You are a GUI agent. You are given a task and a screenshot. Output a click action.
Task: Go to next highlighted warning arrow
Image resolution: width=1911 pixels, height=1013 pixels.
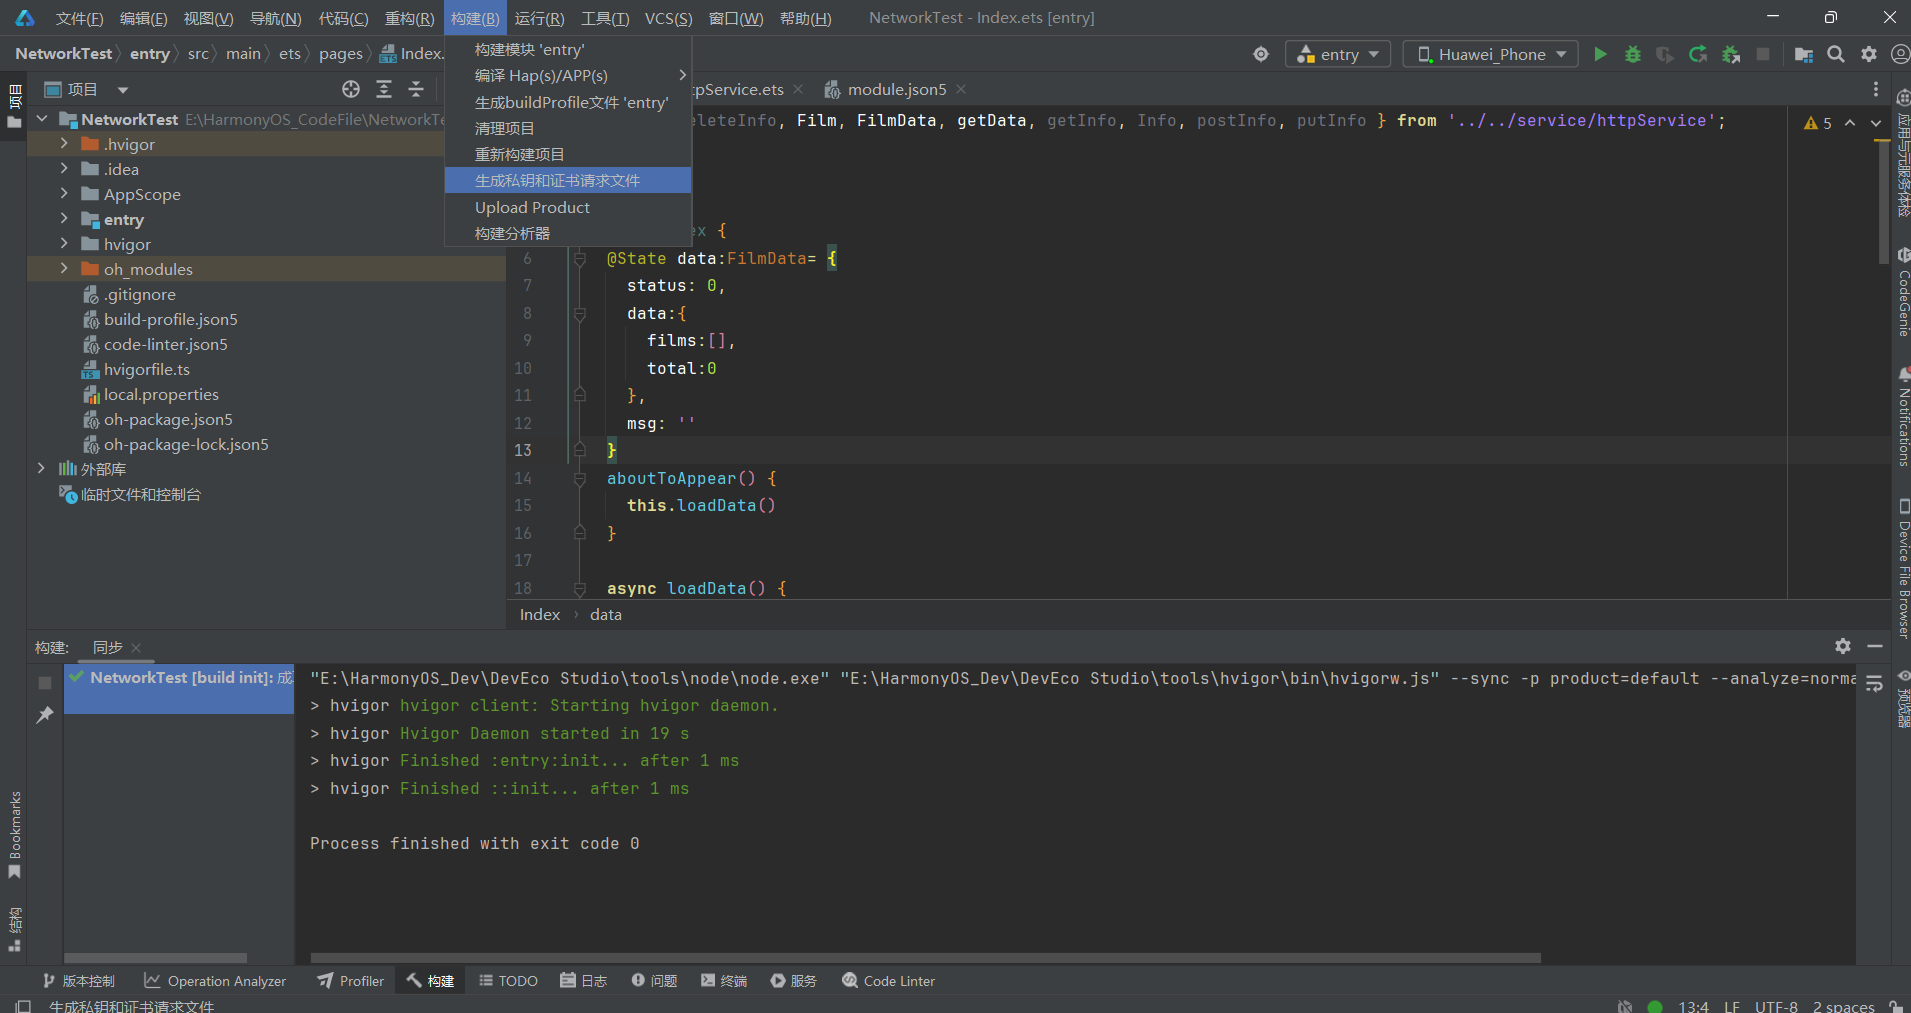[1876, 123]
